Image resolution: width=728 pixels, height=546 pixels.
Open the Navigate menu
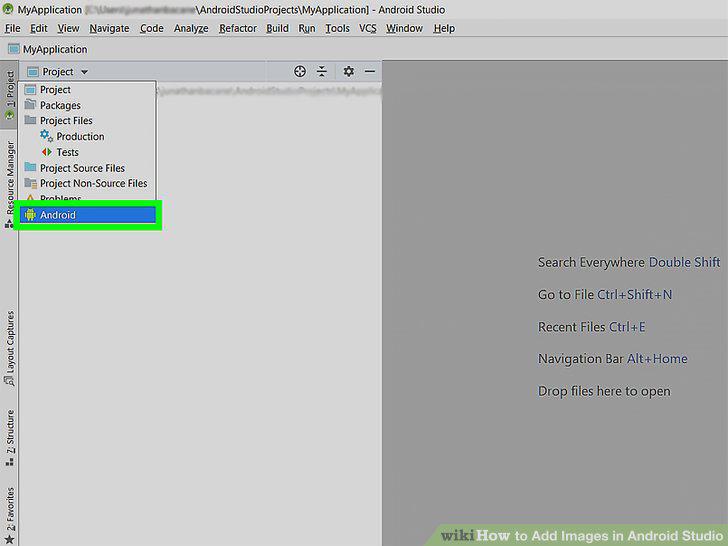click(x=109, y=28)
